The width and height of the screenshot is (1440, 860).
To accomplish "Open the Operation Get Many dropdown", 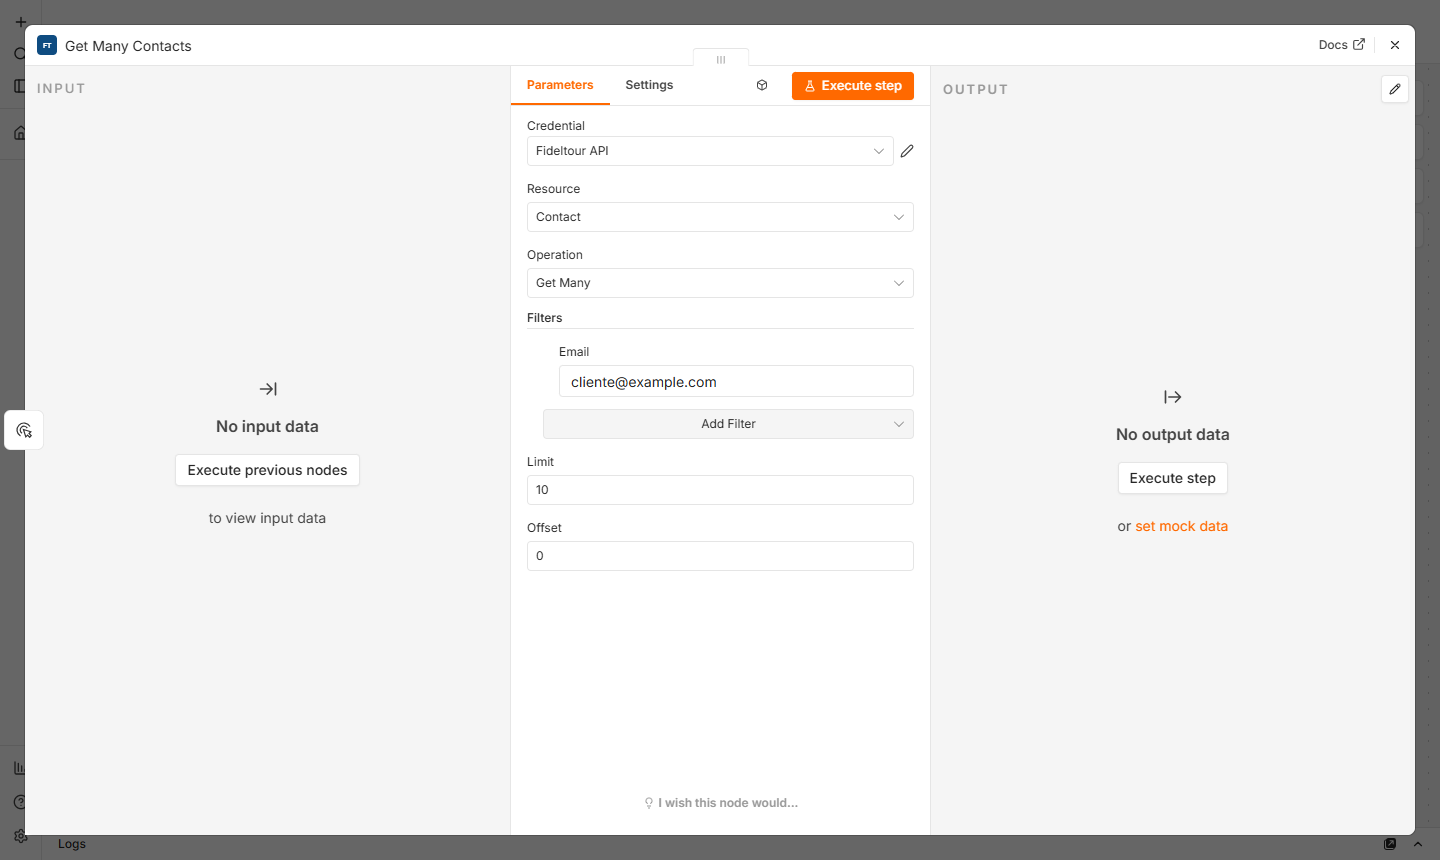I will coord(720,283).
